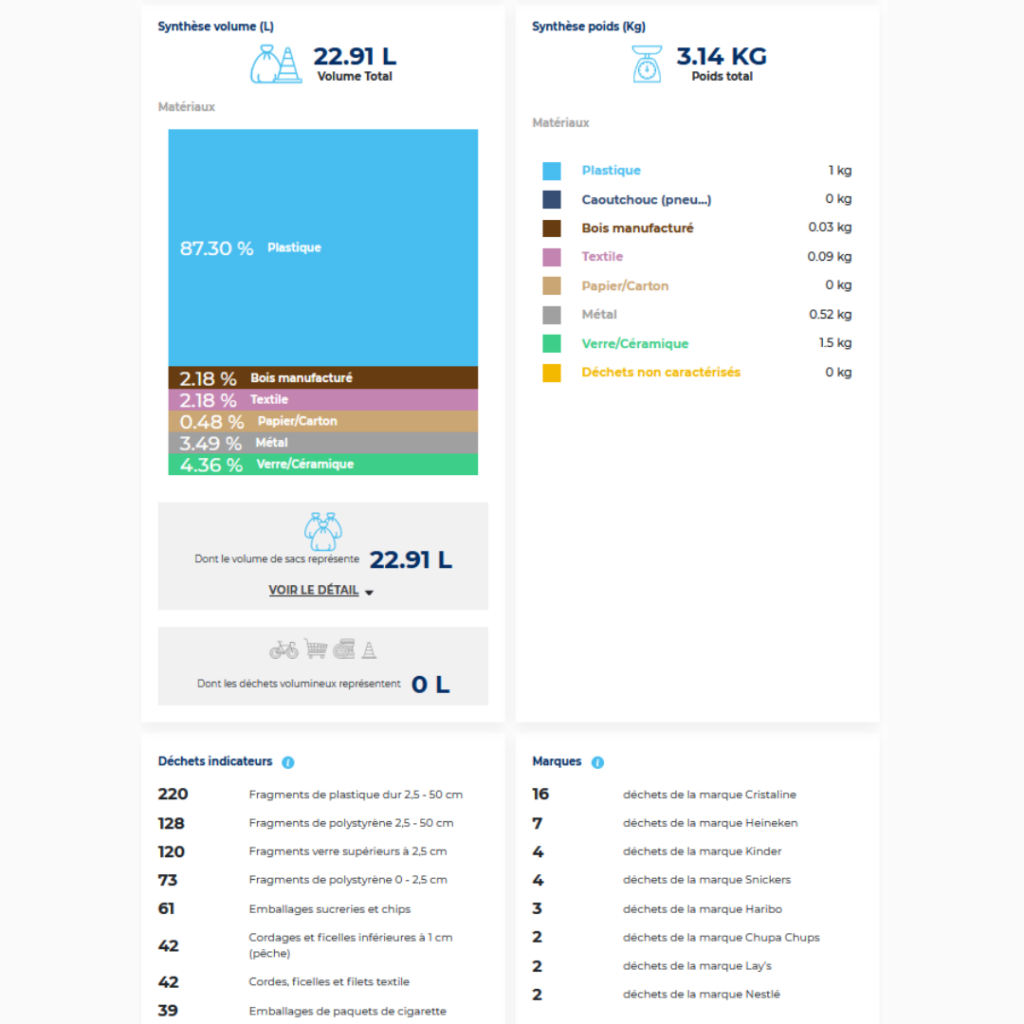Select the brown Bois manufacturé legend swatch
Image resolution: width=1024 pixels, height=1024 pixels.
552,229
